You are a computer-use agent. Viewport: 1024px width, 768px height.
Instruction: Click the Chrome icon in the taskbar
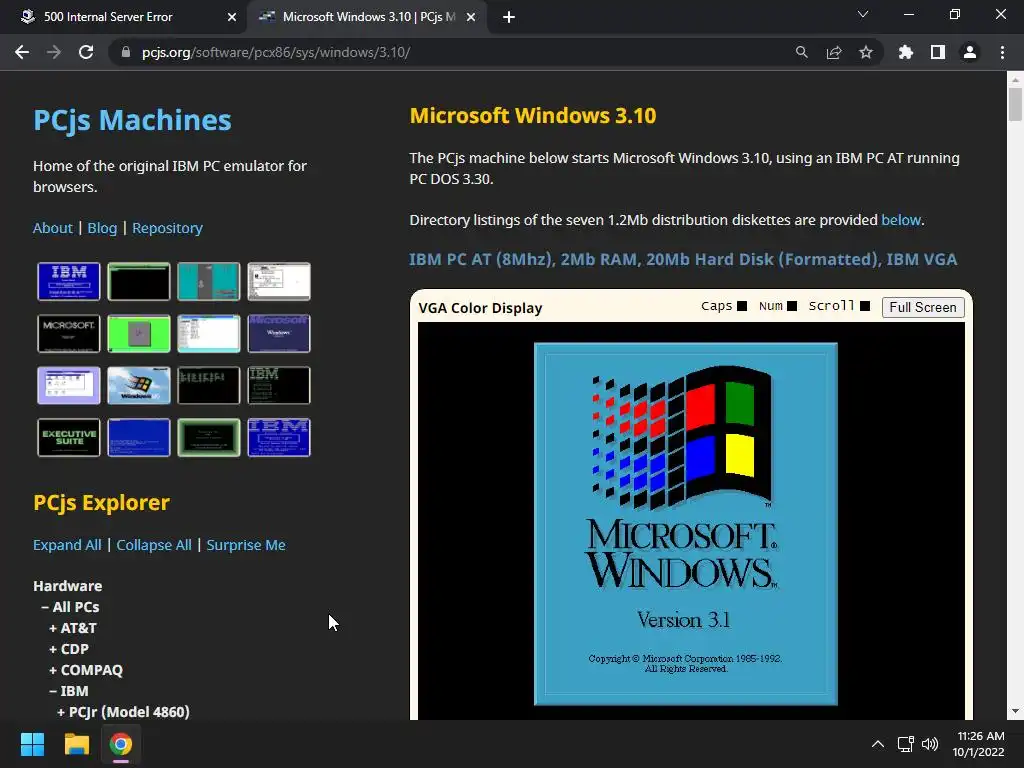click(x=121, y=744)
